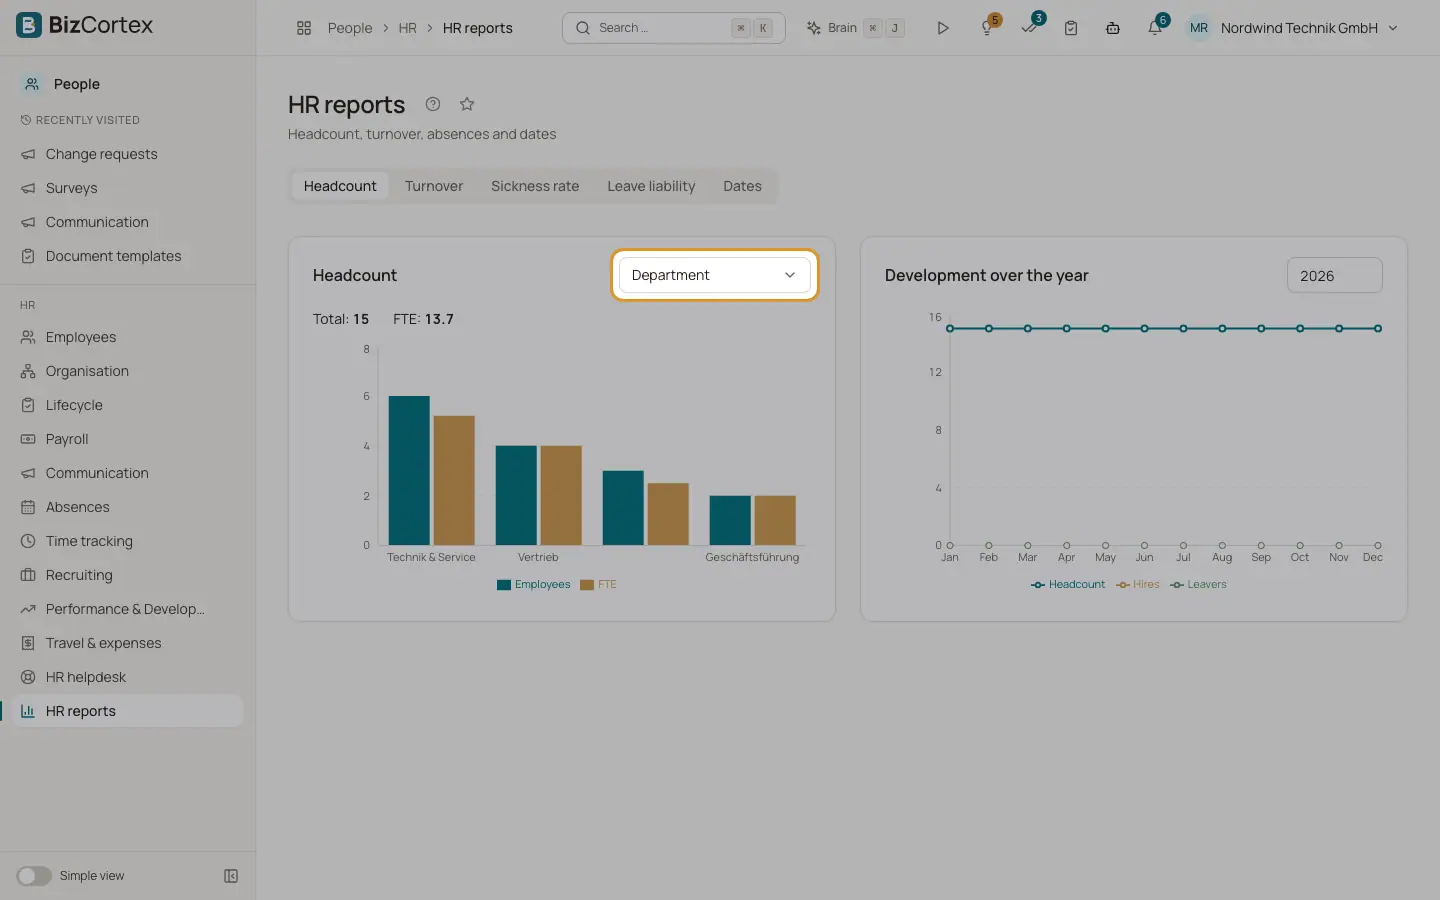Click the Brain sparkle button
1440x900 pixels.
coord(855,28)
